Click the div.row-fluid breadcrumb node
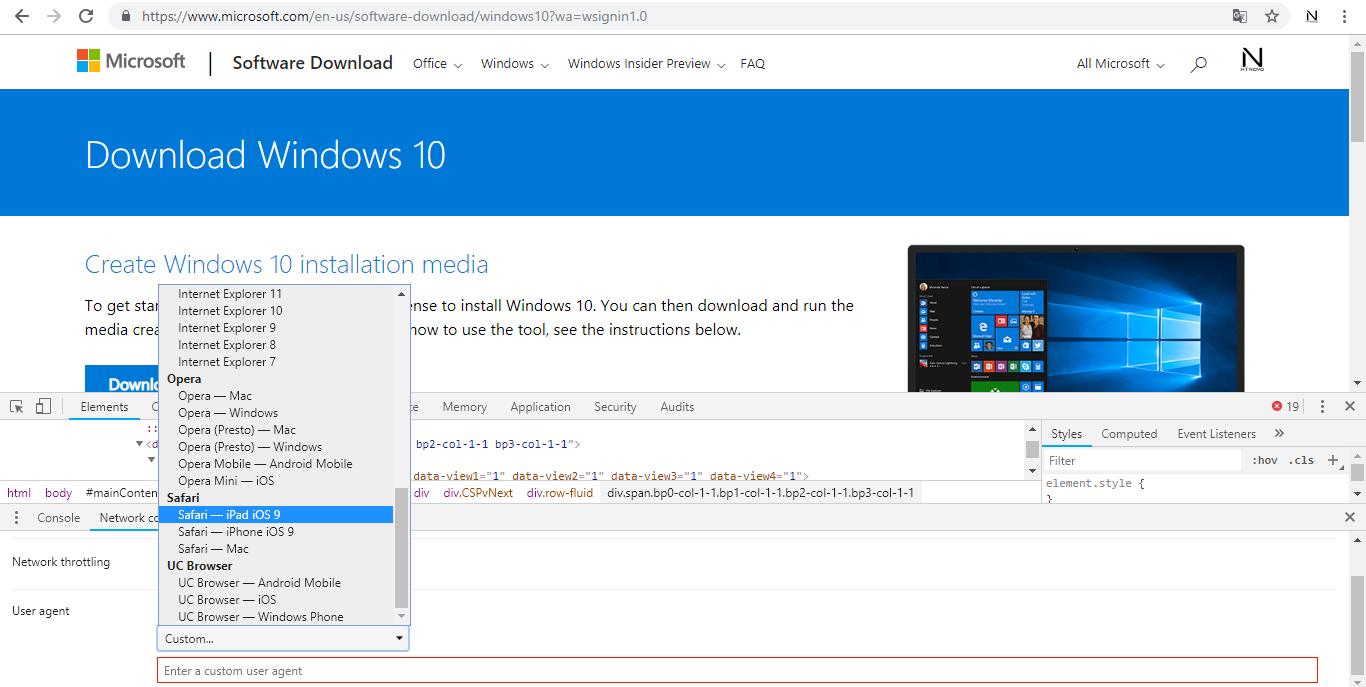The image size is (1366, 687). 560,492
